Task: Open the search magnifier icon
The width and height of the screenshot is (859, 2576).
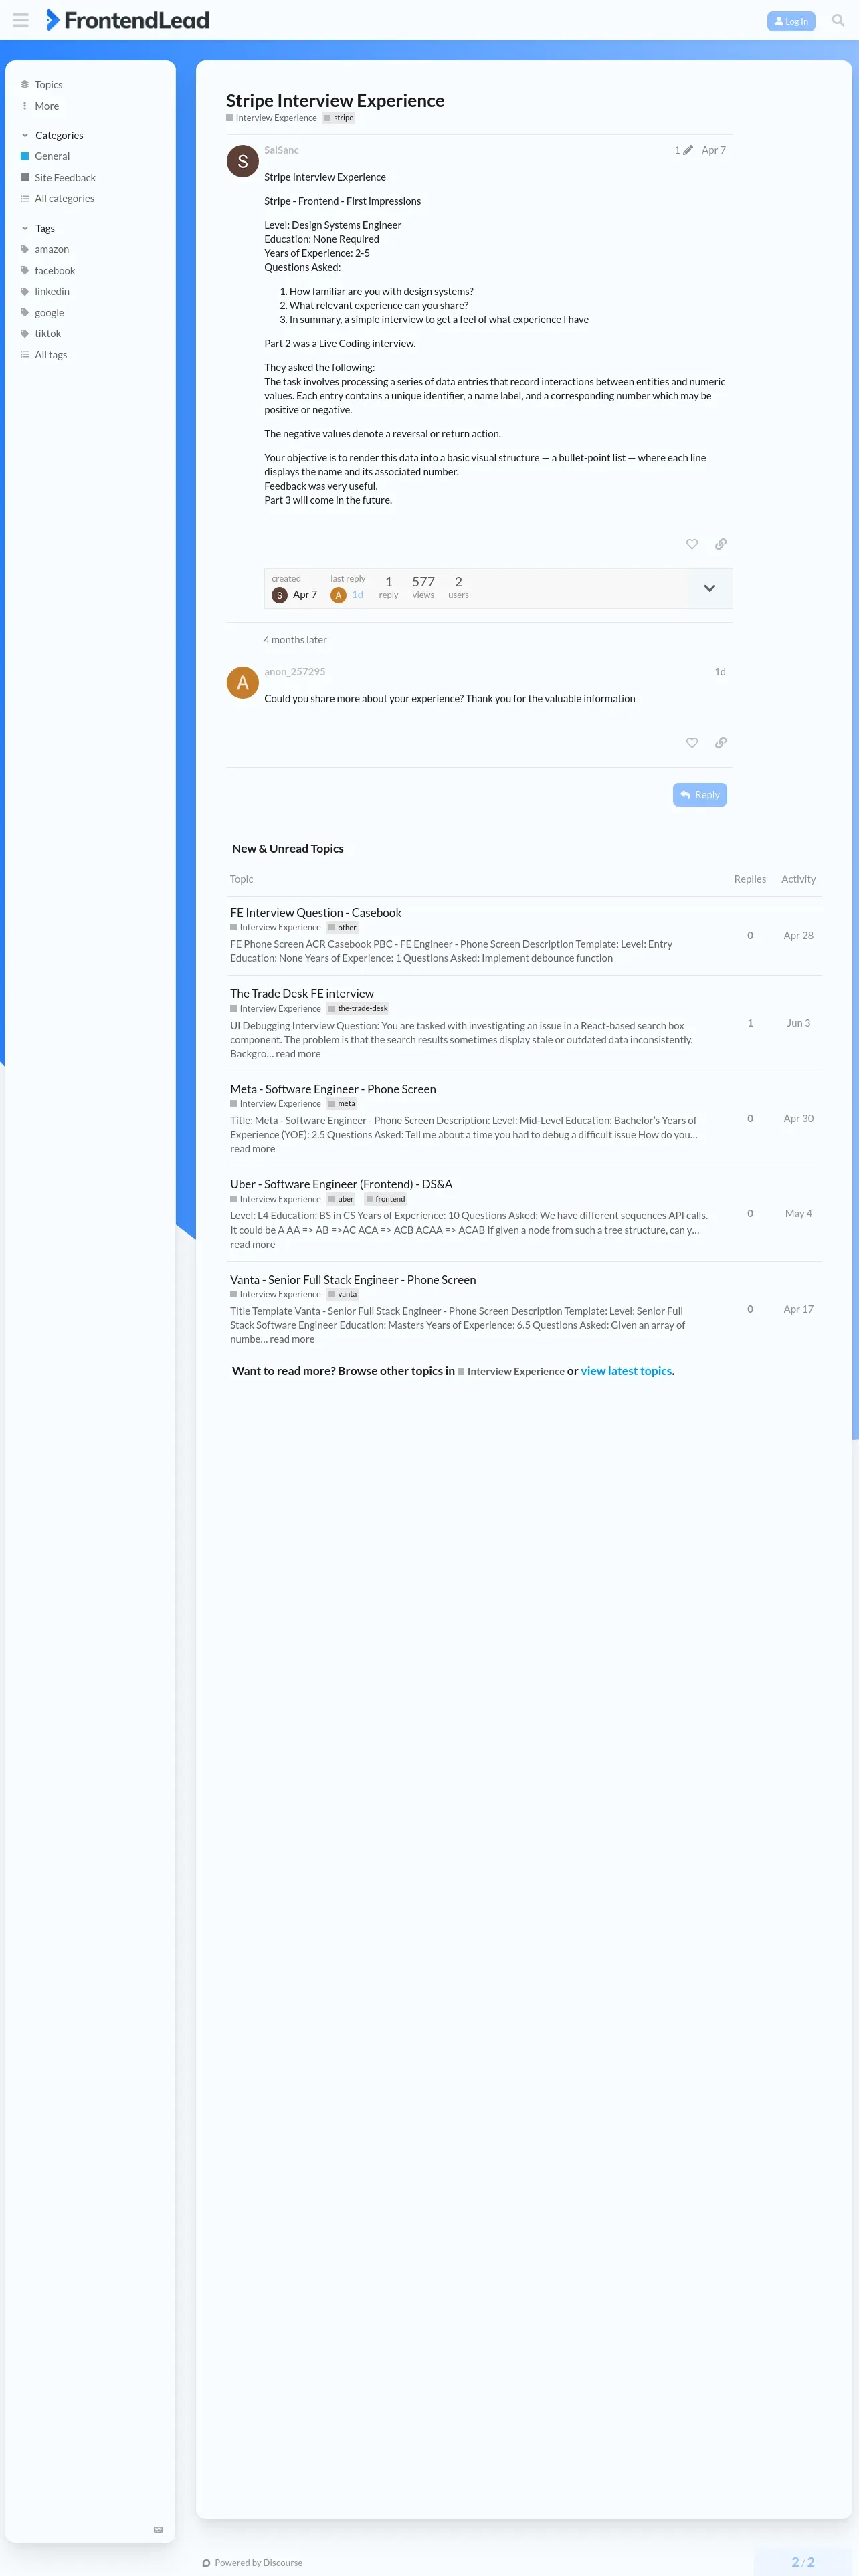Action: 838,20
